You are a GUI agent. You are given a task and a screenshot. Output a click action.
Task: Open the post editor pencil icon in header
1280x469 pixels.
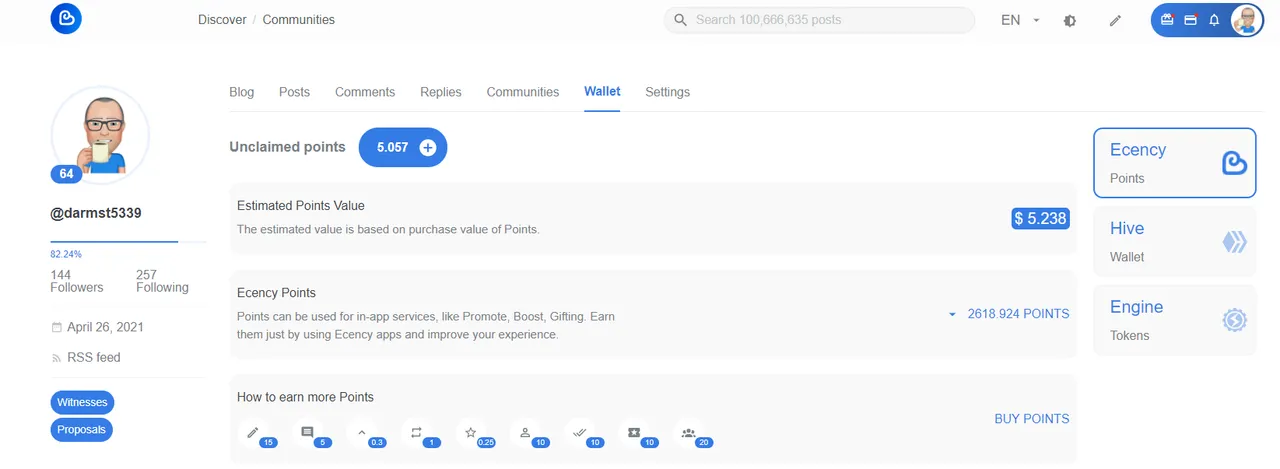(1116, 20)
